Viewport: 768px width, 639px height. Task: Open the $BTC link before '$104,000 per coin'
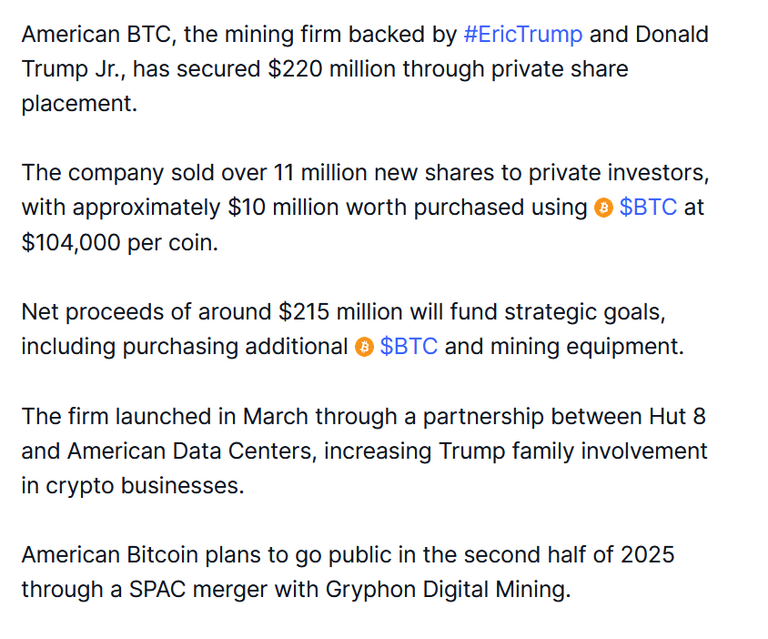pos(648,208)
